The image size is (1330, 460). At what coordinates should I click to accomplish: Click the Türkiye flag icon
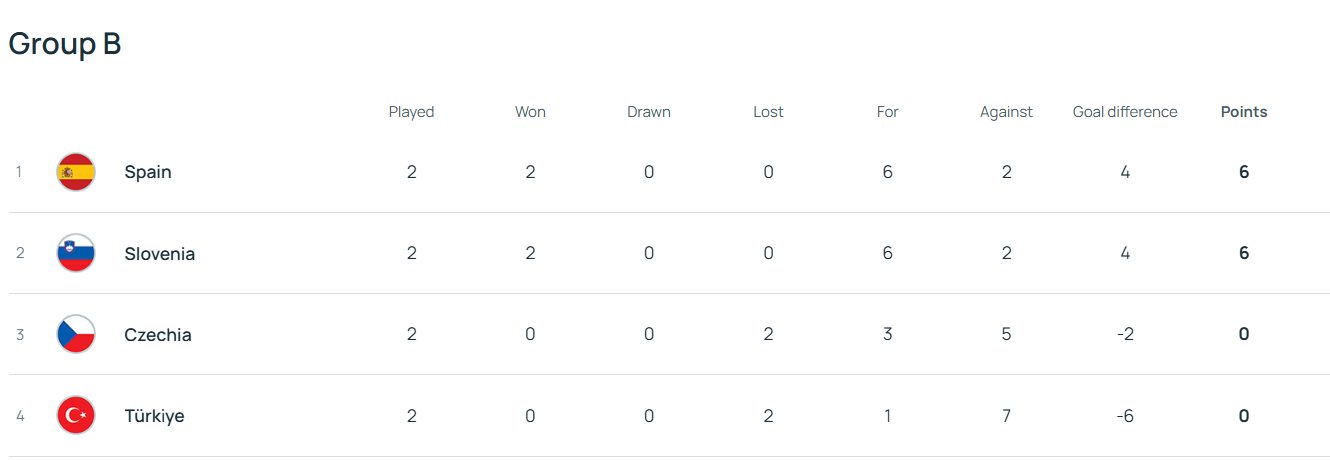[x=76, y=416]
